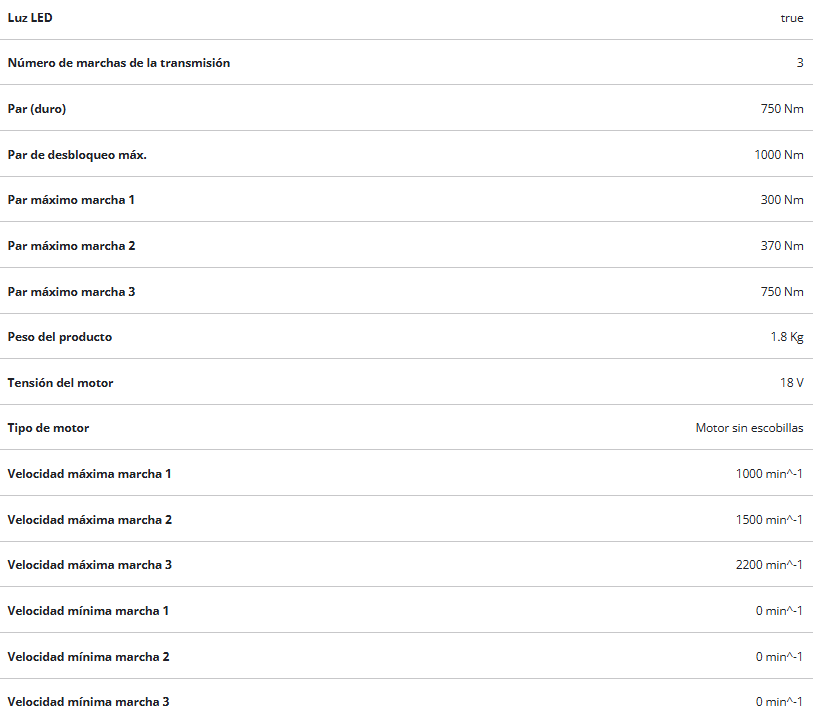
Task: Select the '1000 Nm' unlocking torque value
Action: tap(778, 155)
